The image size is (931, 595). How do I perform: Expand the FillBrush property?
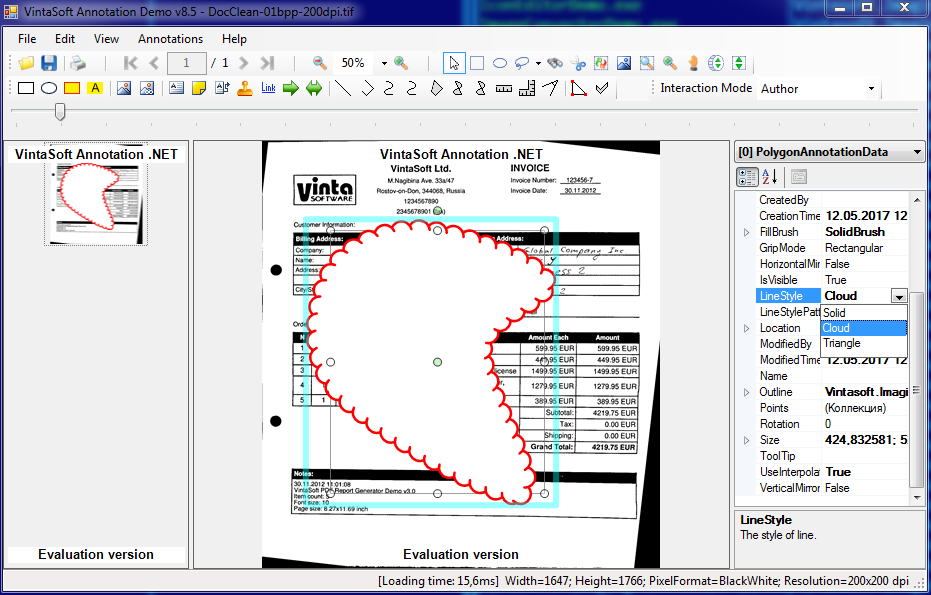[x=746, y=232]
